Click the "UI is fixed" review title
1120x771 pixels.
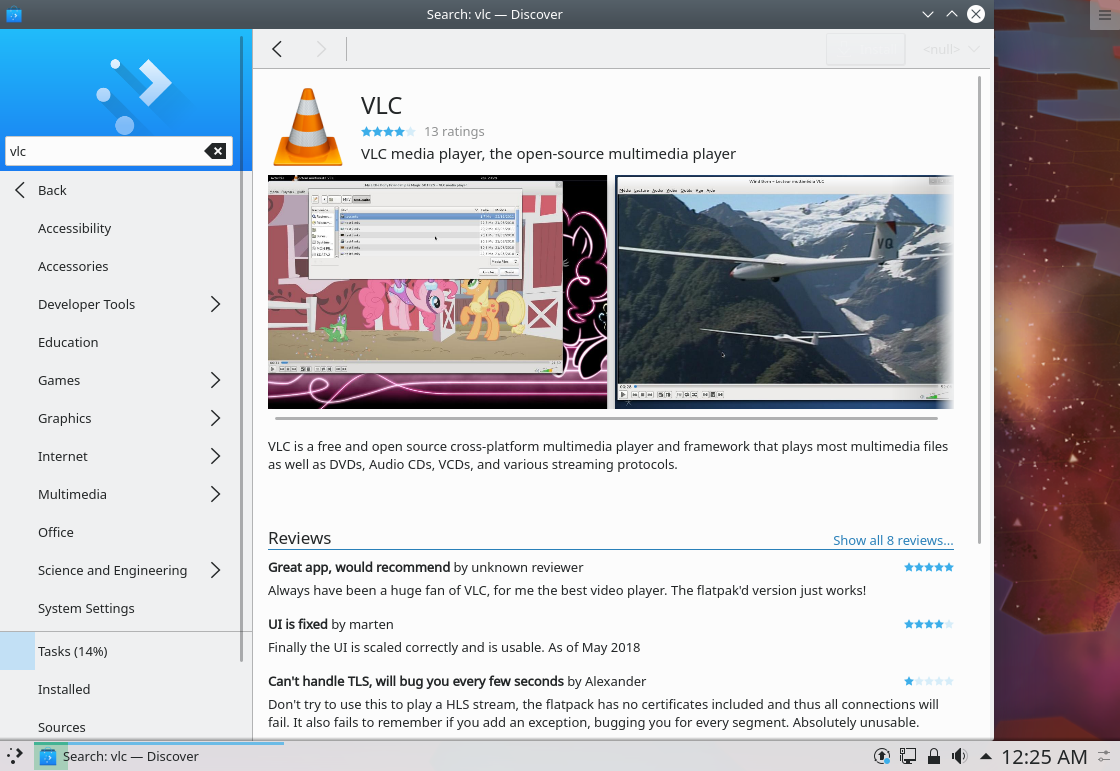pyautogui.click(x=298, y=624)
